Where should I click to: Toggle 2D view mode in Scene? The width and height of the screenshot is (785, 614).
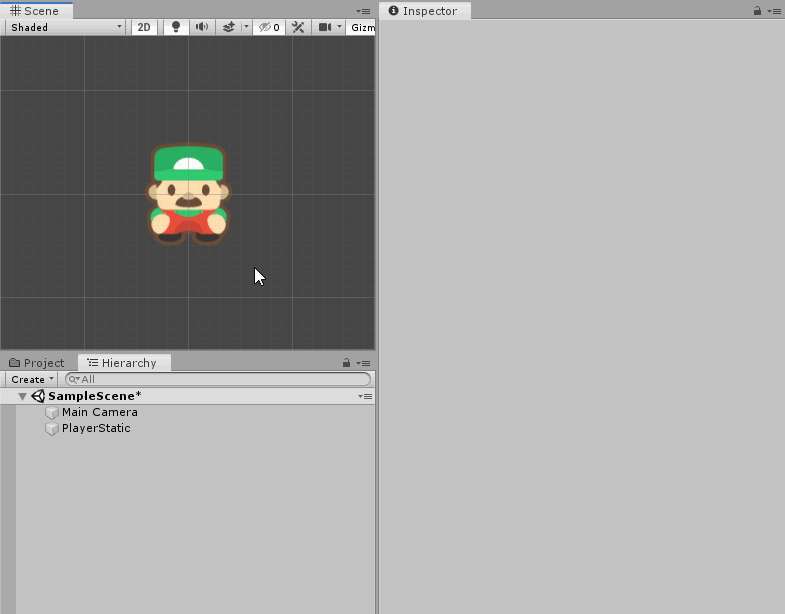pos(144,27)
